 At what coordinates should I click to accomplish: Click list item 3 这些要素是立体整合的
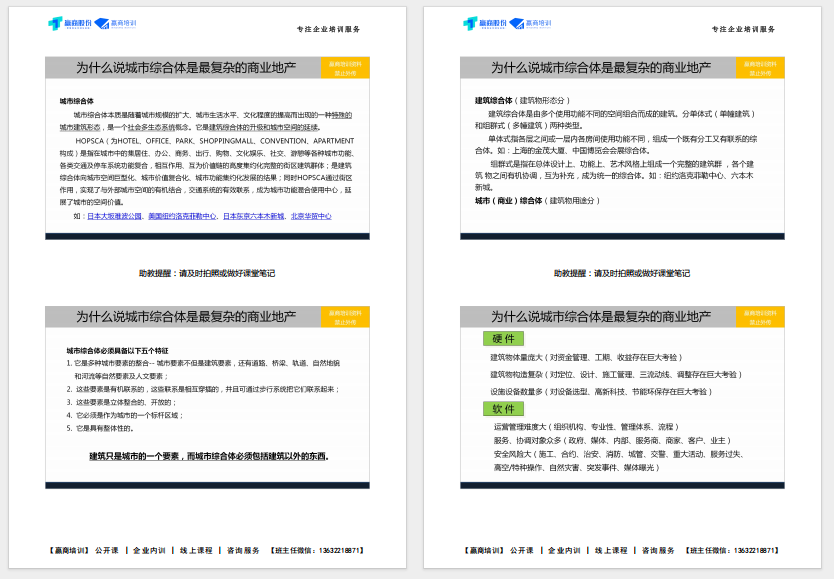tap(122, 402)
